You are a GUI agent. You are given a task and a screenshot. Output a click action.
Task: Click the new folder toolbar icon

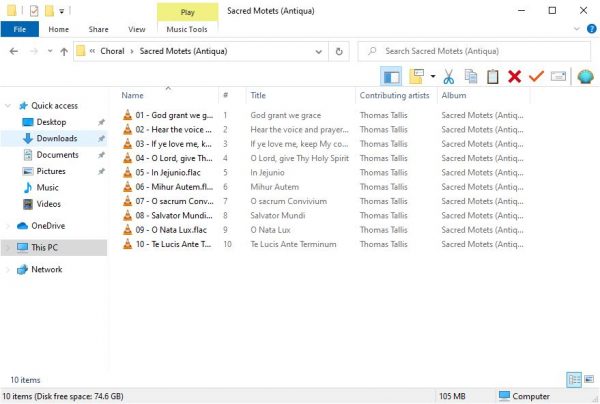(x=416, y=77)
